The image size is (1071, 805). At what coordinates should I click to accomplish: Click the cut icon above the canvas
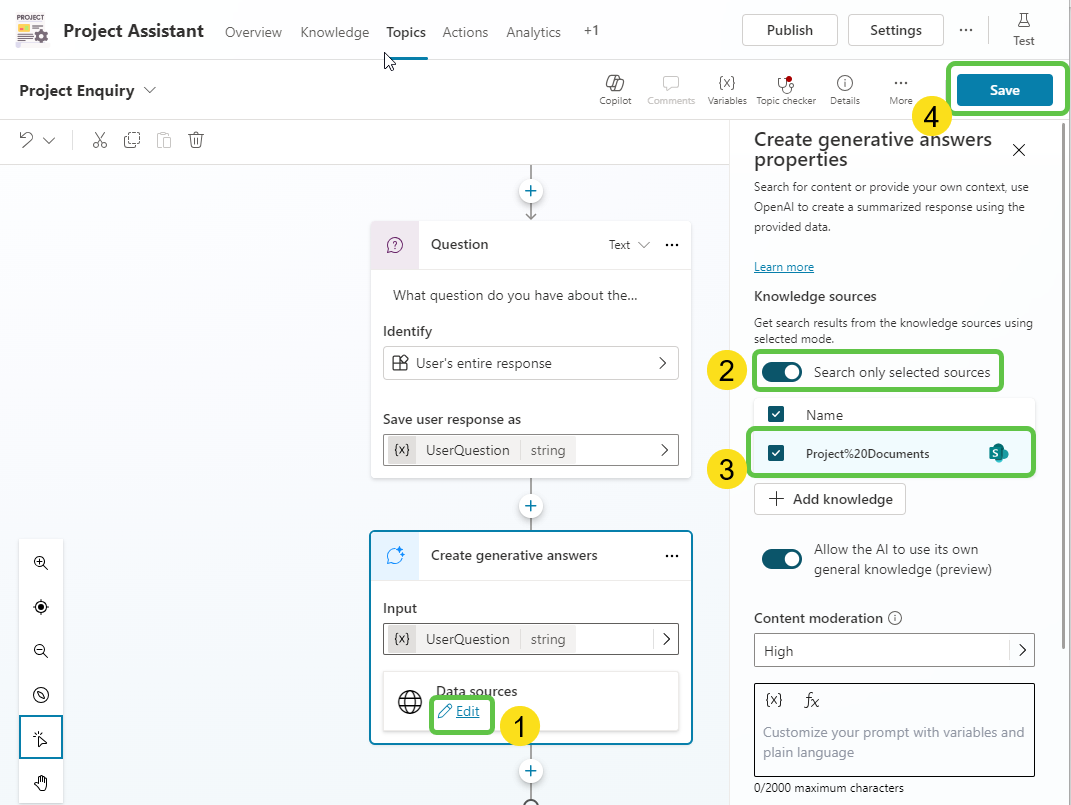pos(99,139)
